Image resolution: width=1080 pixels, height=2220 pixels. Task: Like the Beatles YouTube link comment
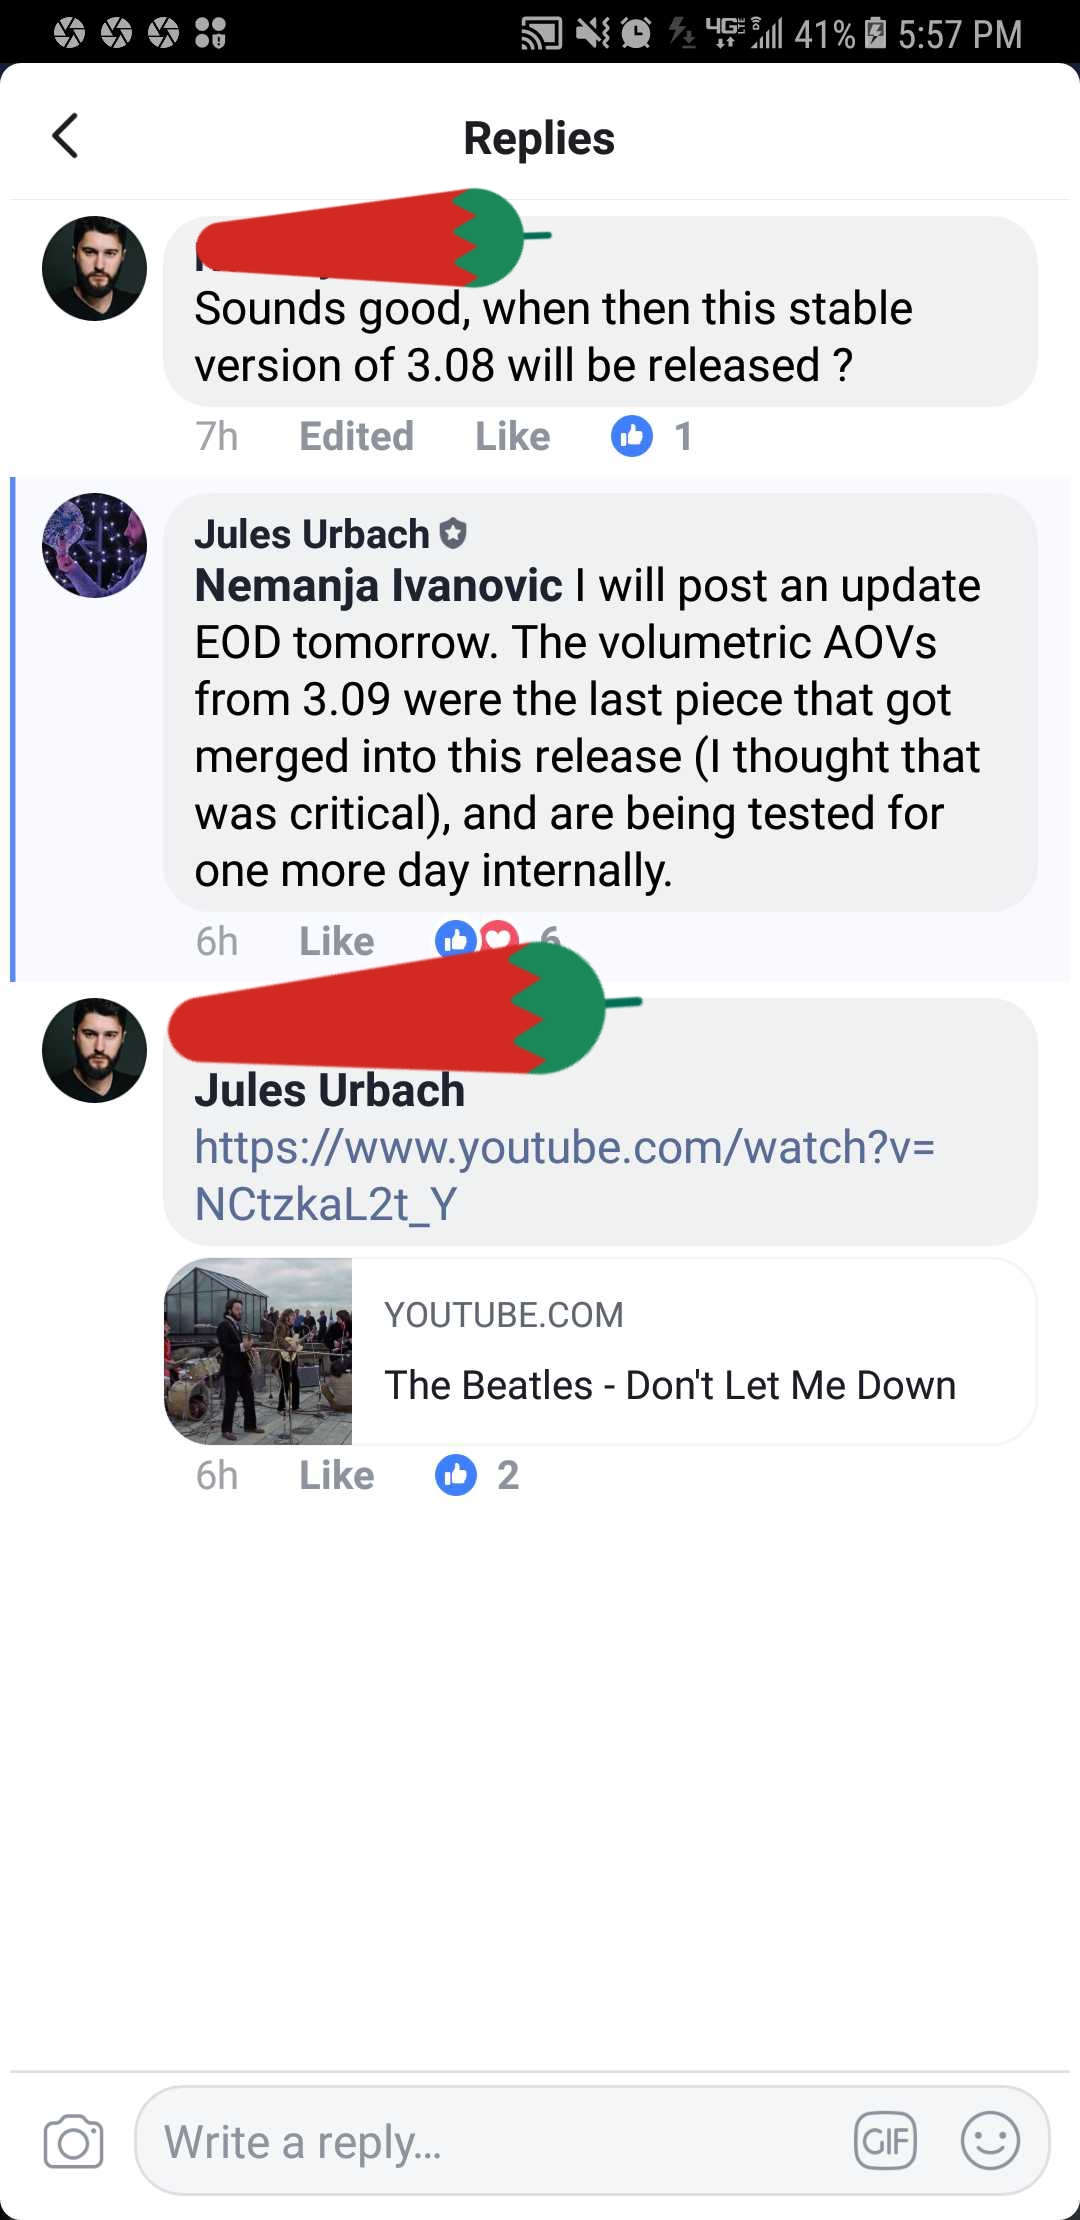337,1475
